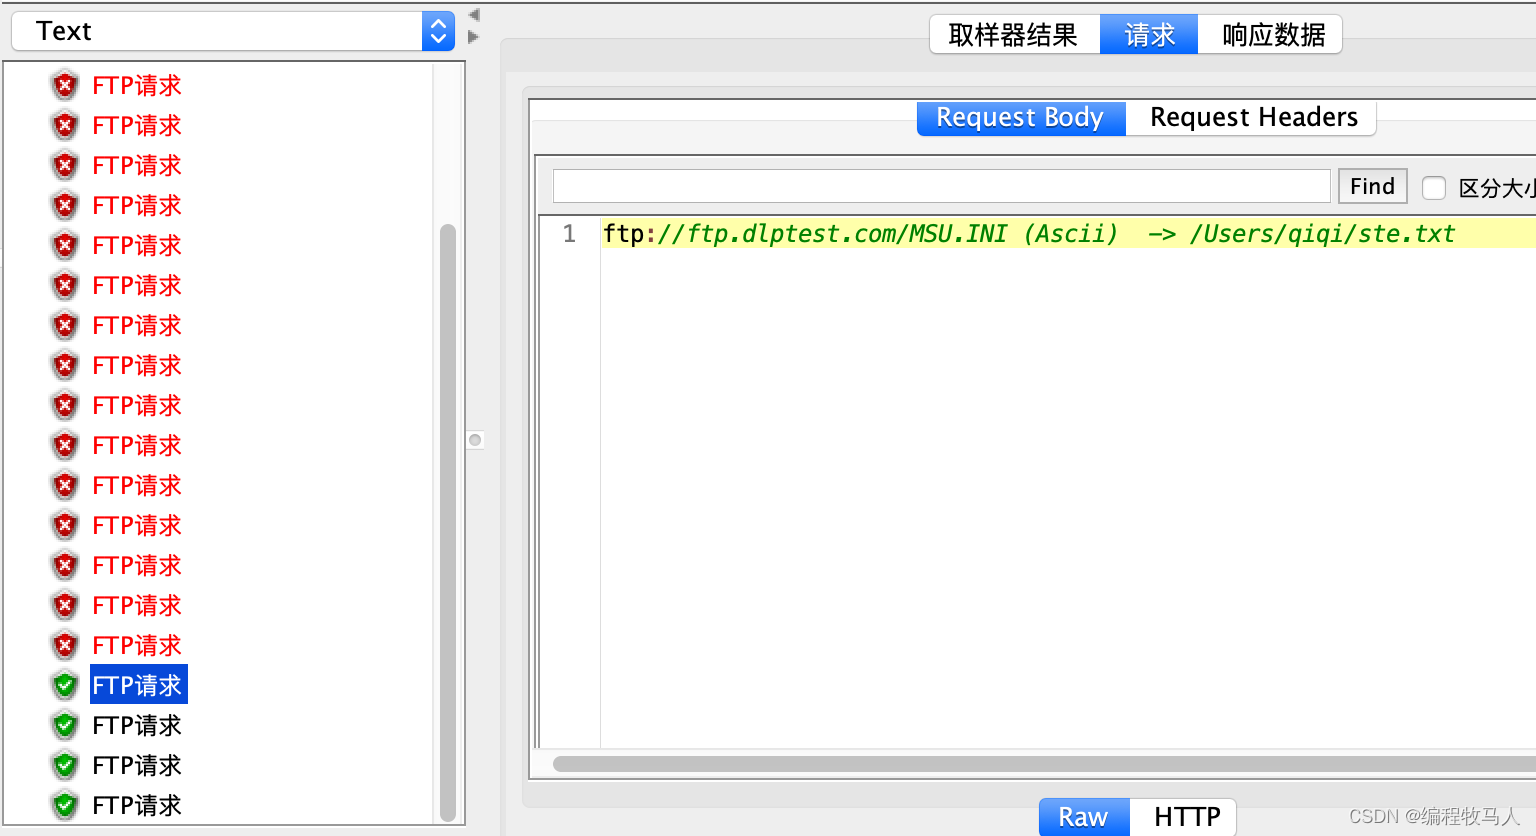
Task: Click the green shield of the bottommost FTP请求
Action: [65, 805]
